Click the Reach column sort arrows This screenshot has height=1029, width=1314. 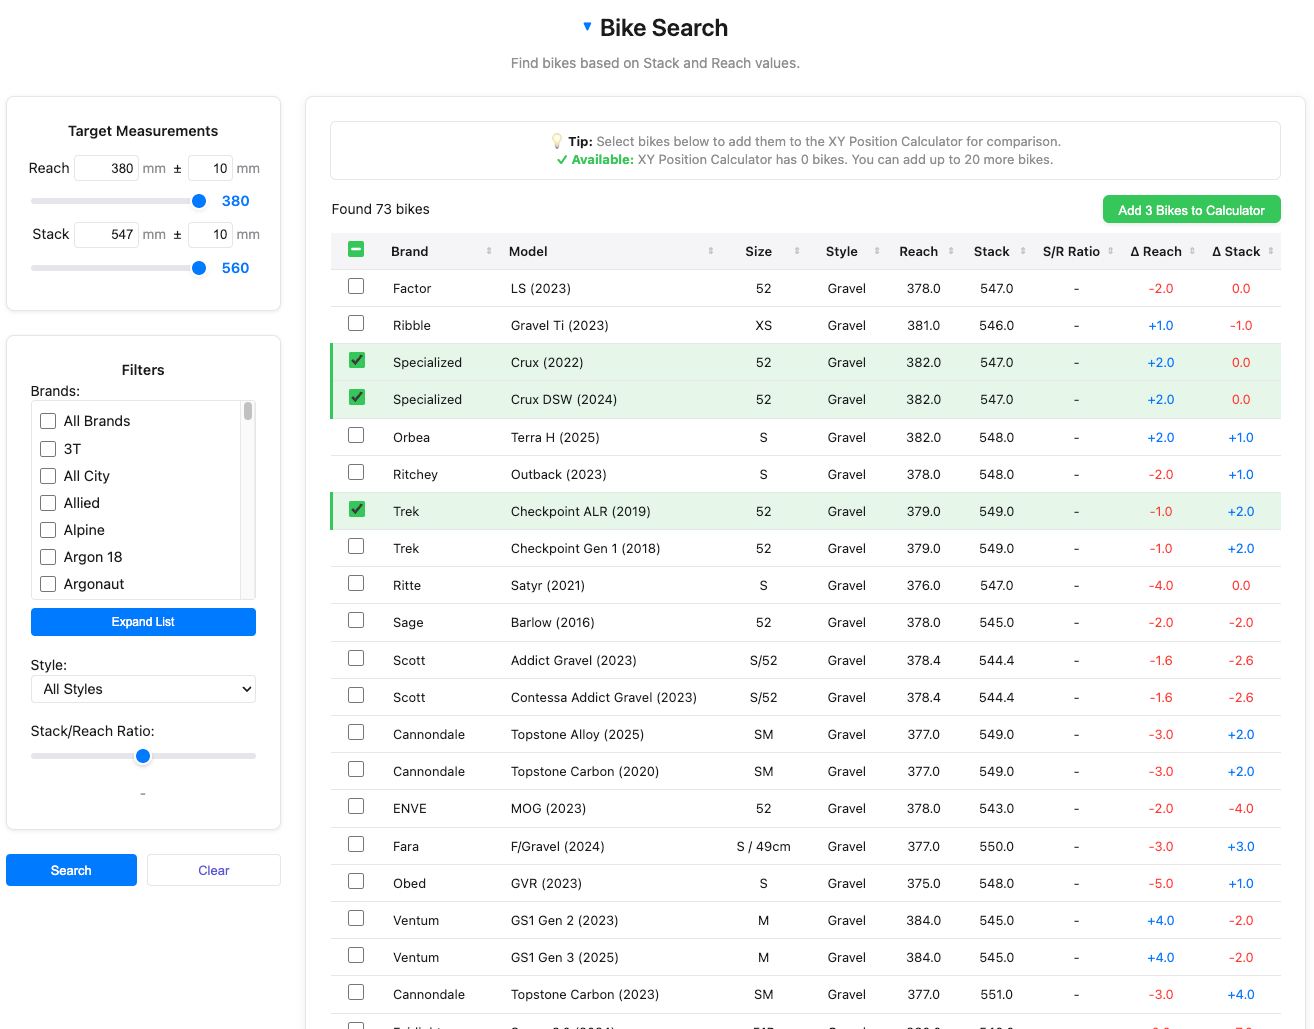(951, 251)
